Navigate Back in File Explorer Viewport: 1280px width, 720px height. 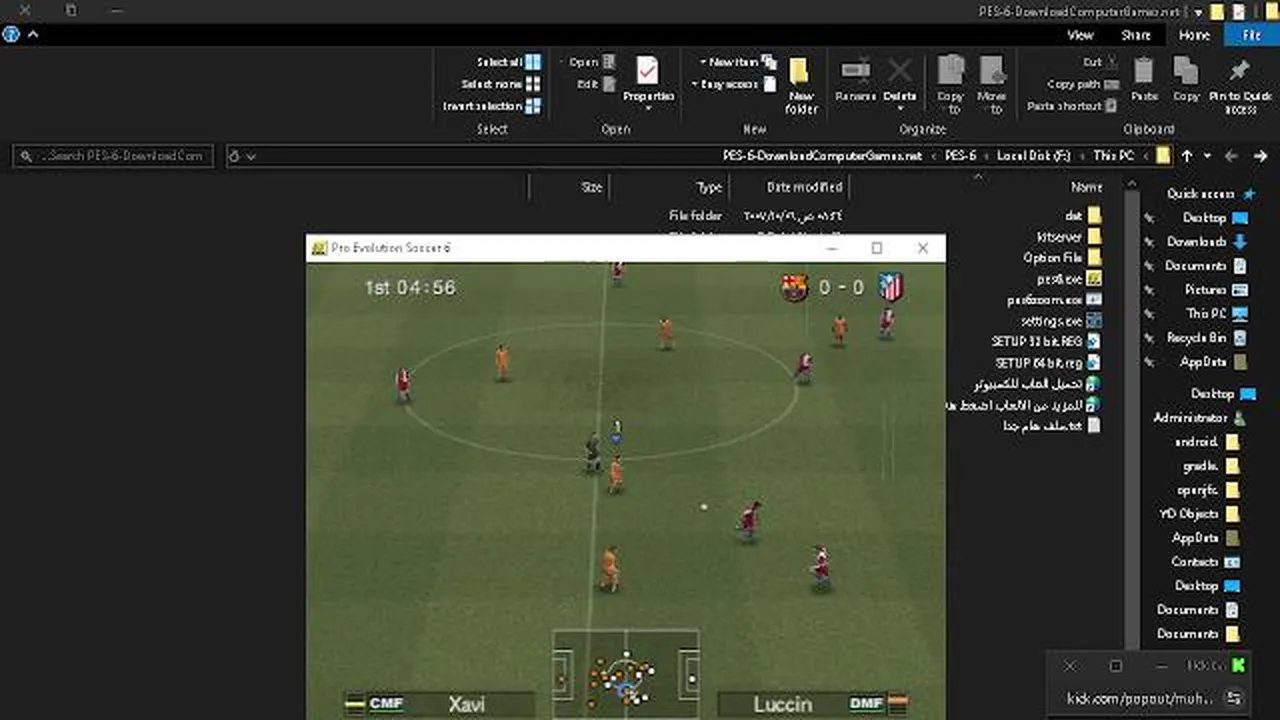coord(1260,156)
